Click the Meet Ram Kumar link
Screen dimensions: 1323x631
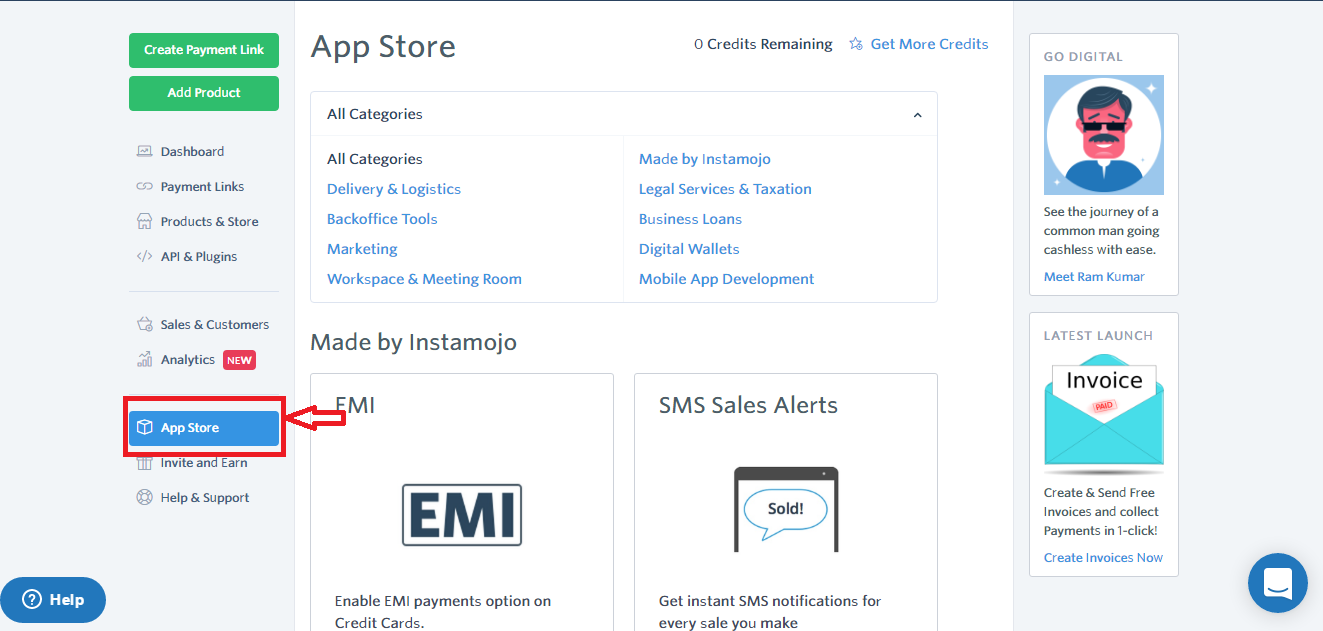1094,277
